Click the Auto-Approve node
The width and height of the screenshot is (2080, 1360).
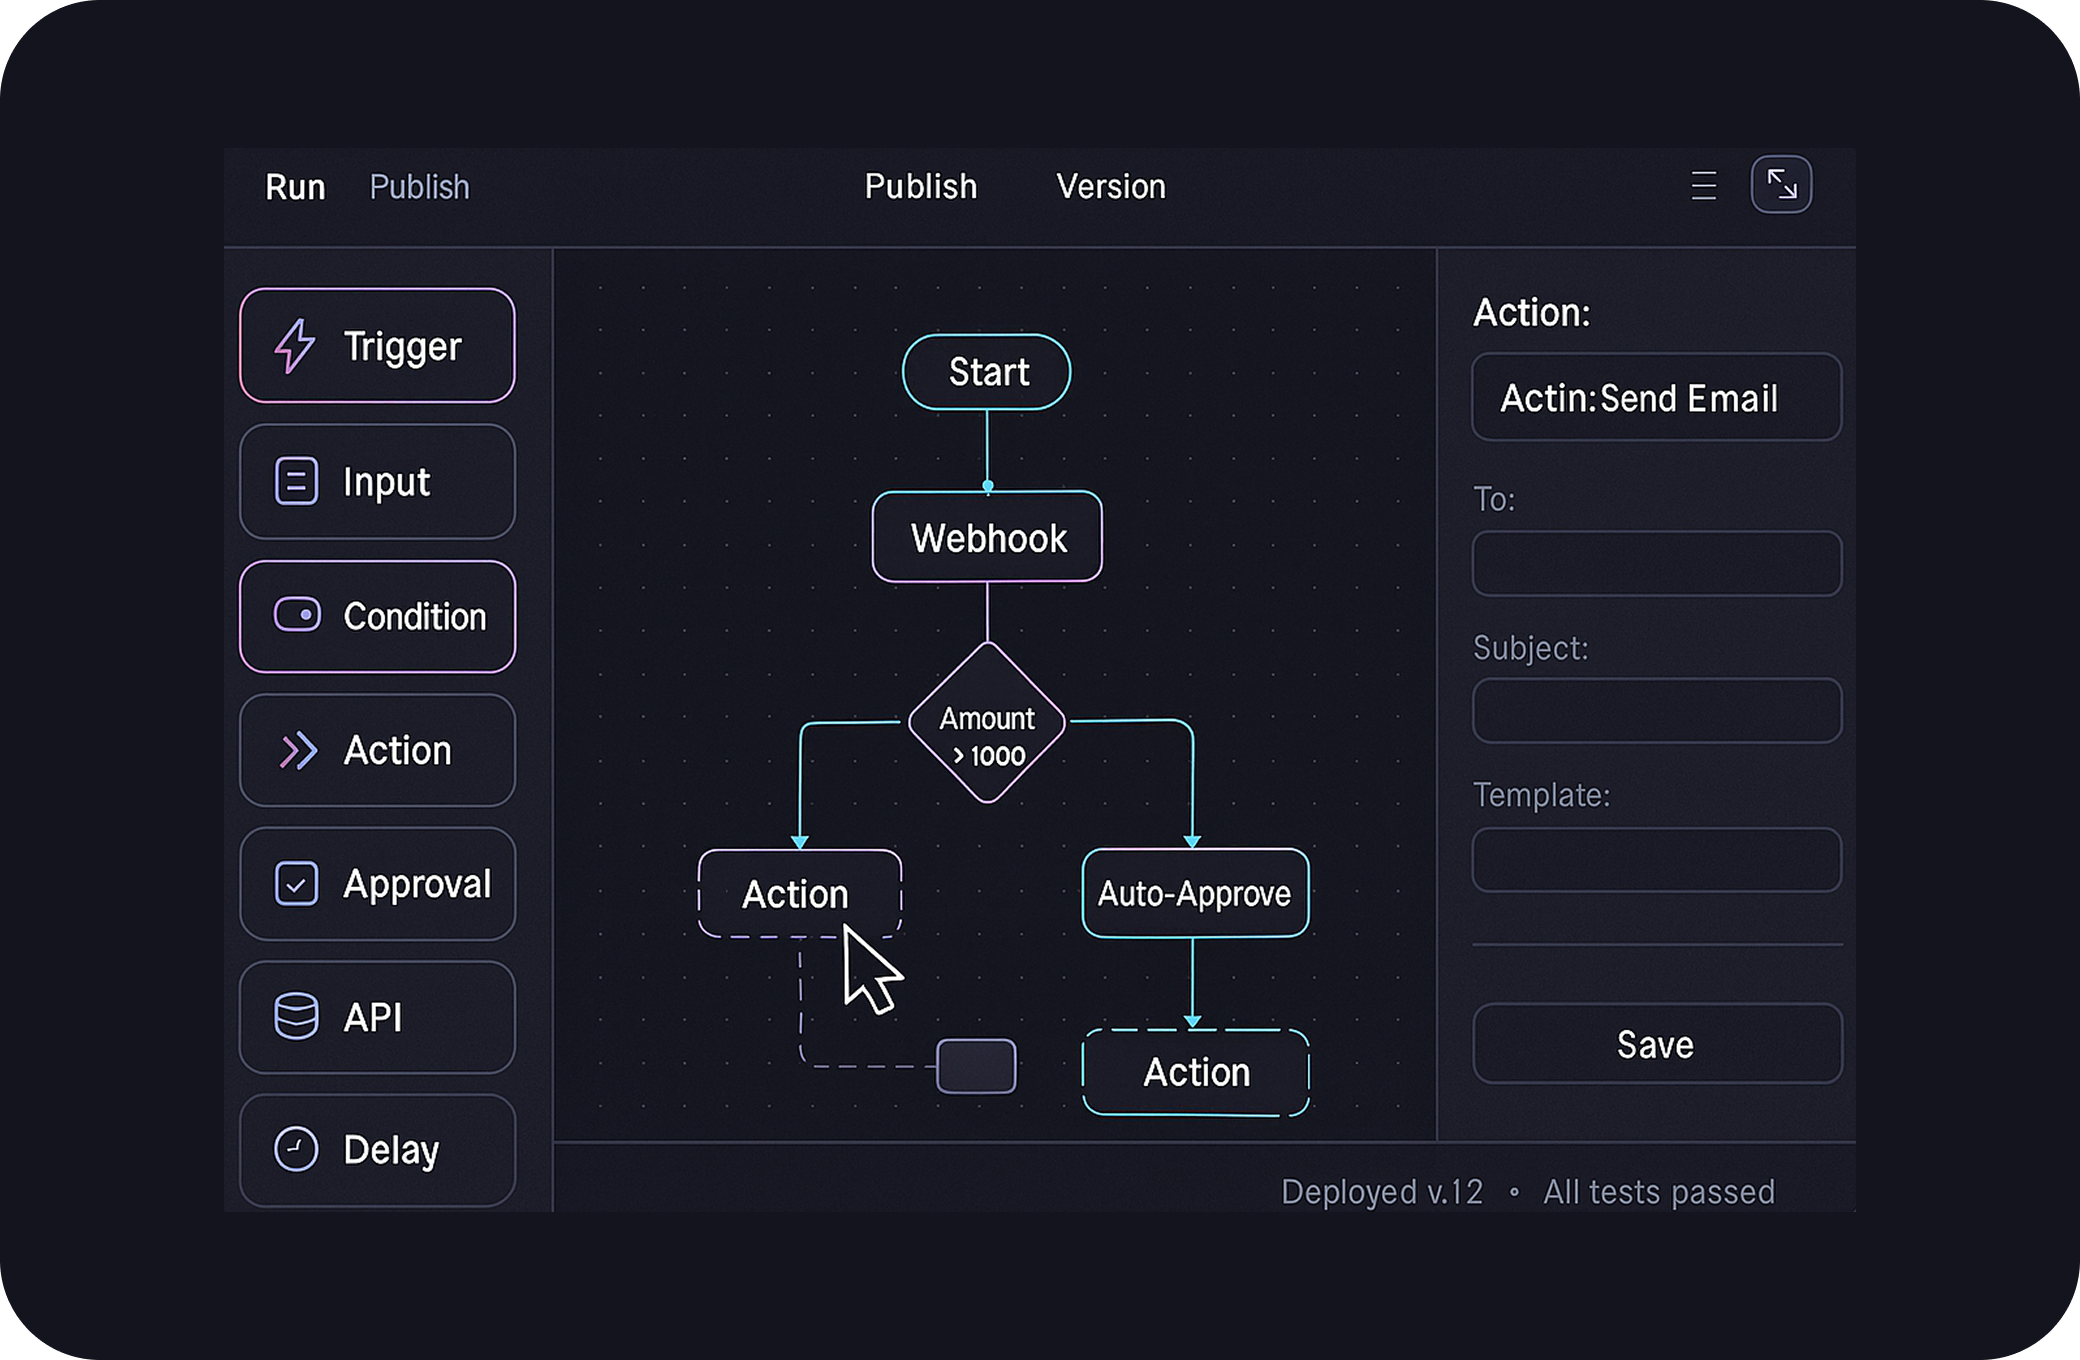(x=1195, y=893)
